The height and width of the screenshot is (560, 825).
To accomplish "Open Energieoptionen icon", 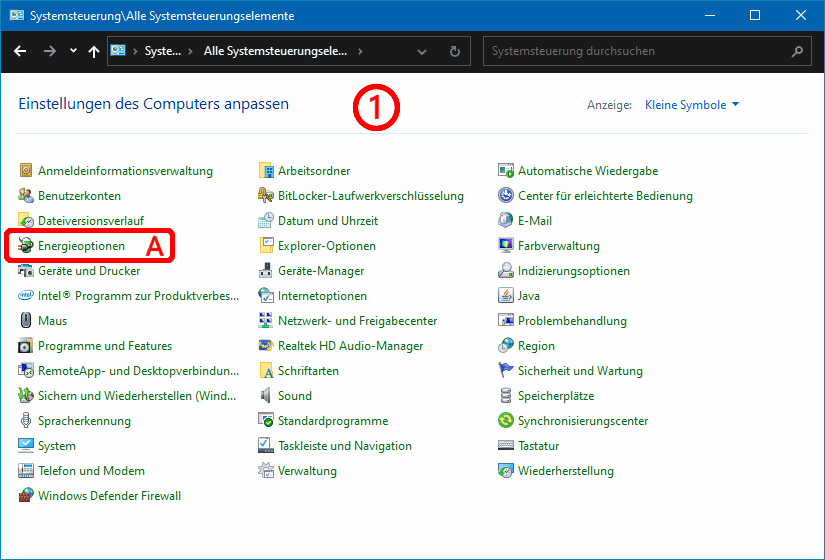I will pyautogui.click(x=27, y=246).
